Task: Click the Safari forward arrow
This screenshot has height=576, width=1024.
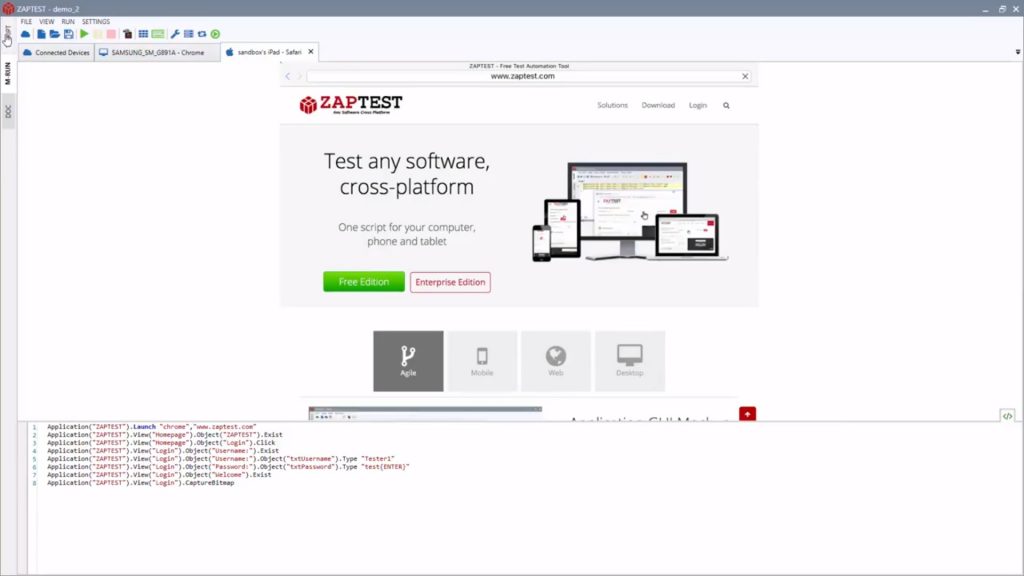Action: click(300, 76)
